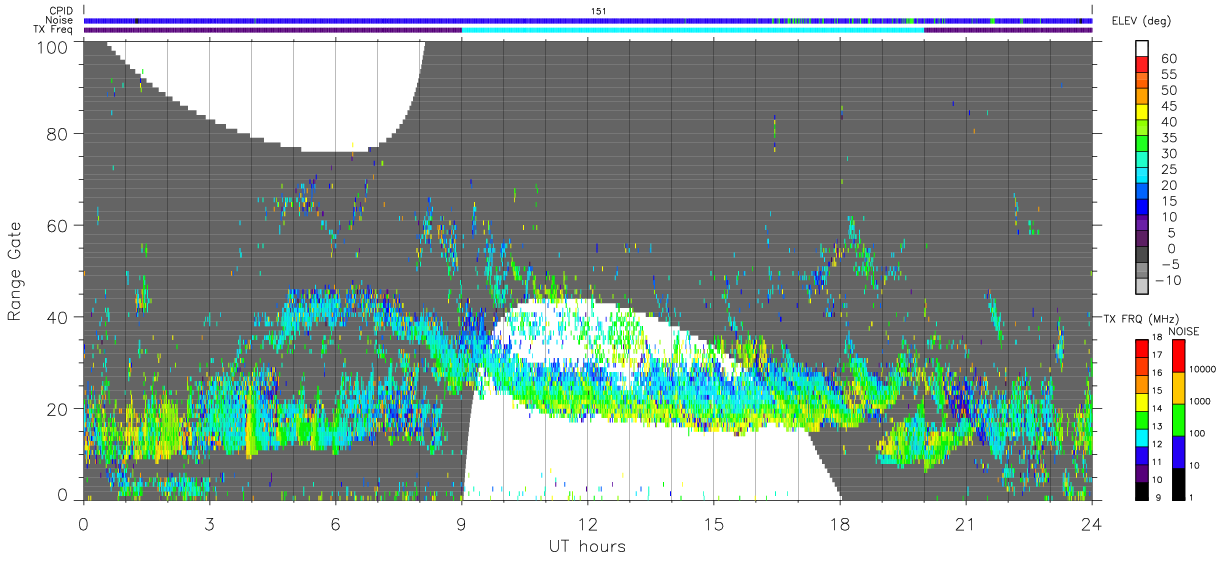
Task: Pick the dark gray ELEV swatch between -5 and 0
Action: [x=1142, y=256]
